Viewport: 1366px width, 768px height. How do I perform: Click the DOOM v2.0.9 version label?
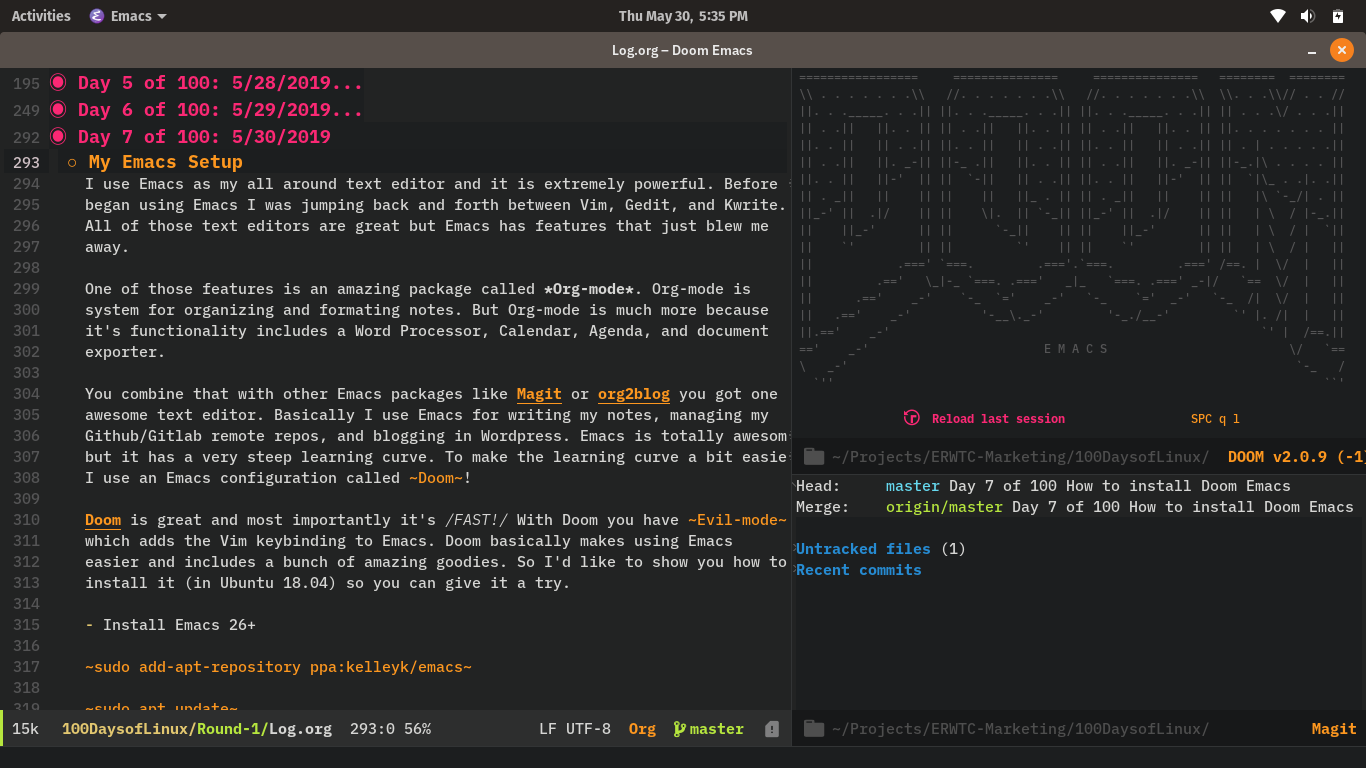[1296, 457]
